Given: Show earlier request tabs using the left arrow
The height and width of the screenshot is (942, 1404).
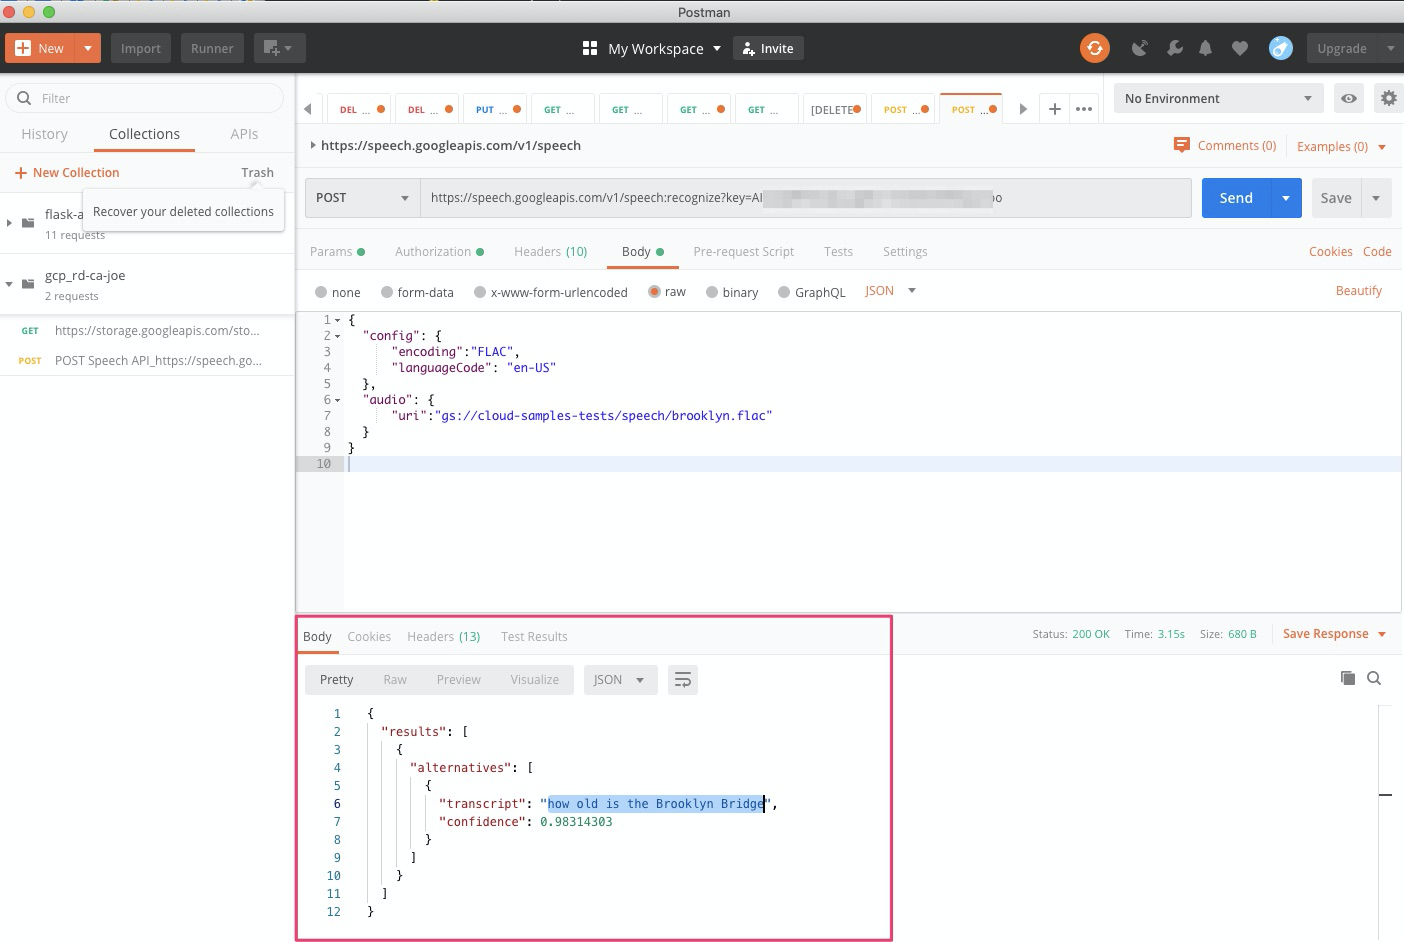Looking at the screenshot, I should [308, 109].
